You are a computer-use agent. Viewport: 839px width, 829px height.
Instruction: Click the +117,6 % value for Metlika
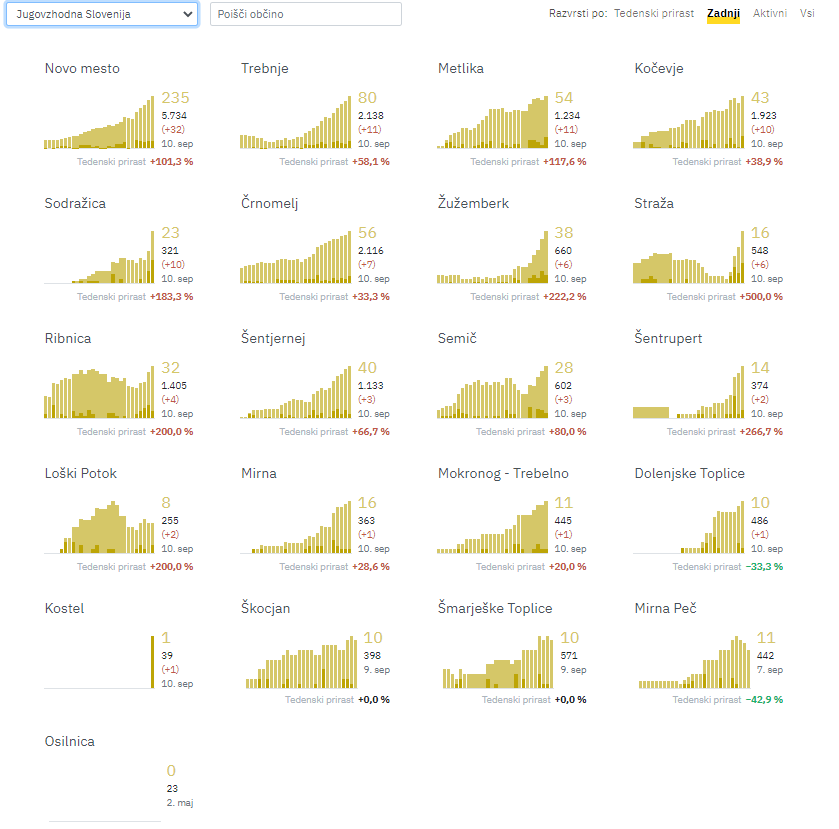pos(565,162)
